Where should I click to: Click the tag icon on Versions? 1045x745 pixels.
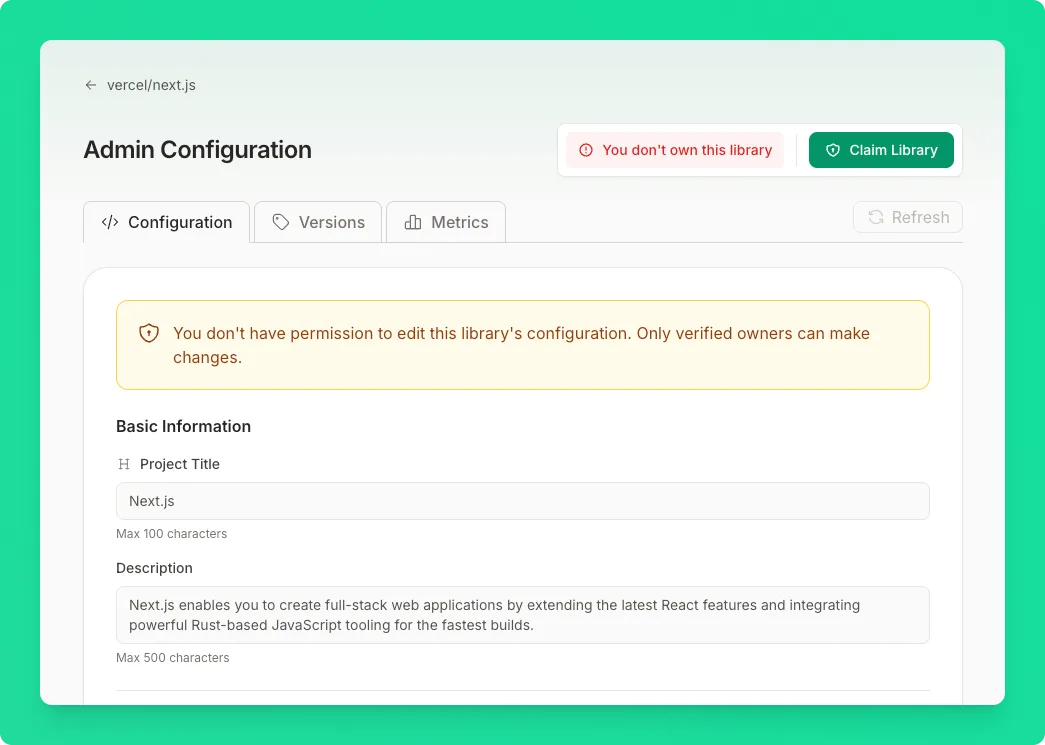pyautogui.click(x=281, y=223)
